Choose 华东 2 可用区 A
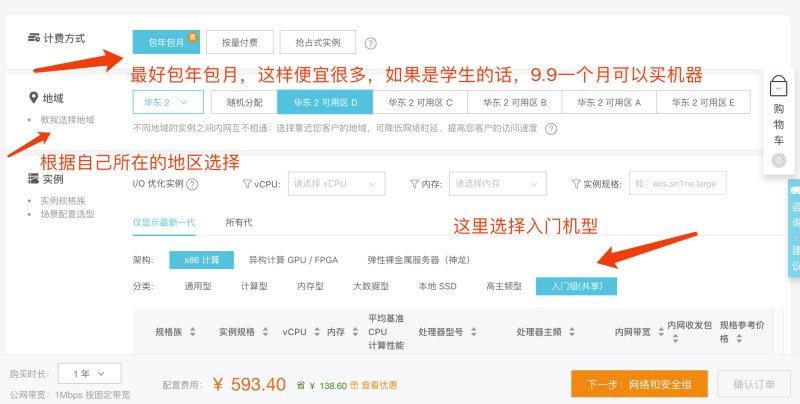Viewport: 800px width, 404px height. pyautogui.click(x=609, y=102)
